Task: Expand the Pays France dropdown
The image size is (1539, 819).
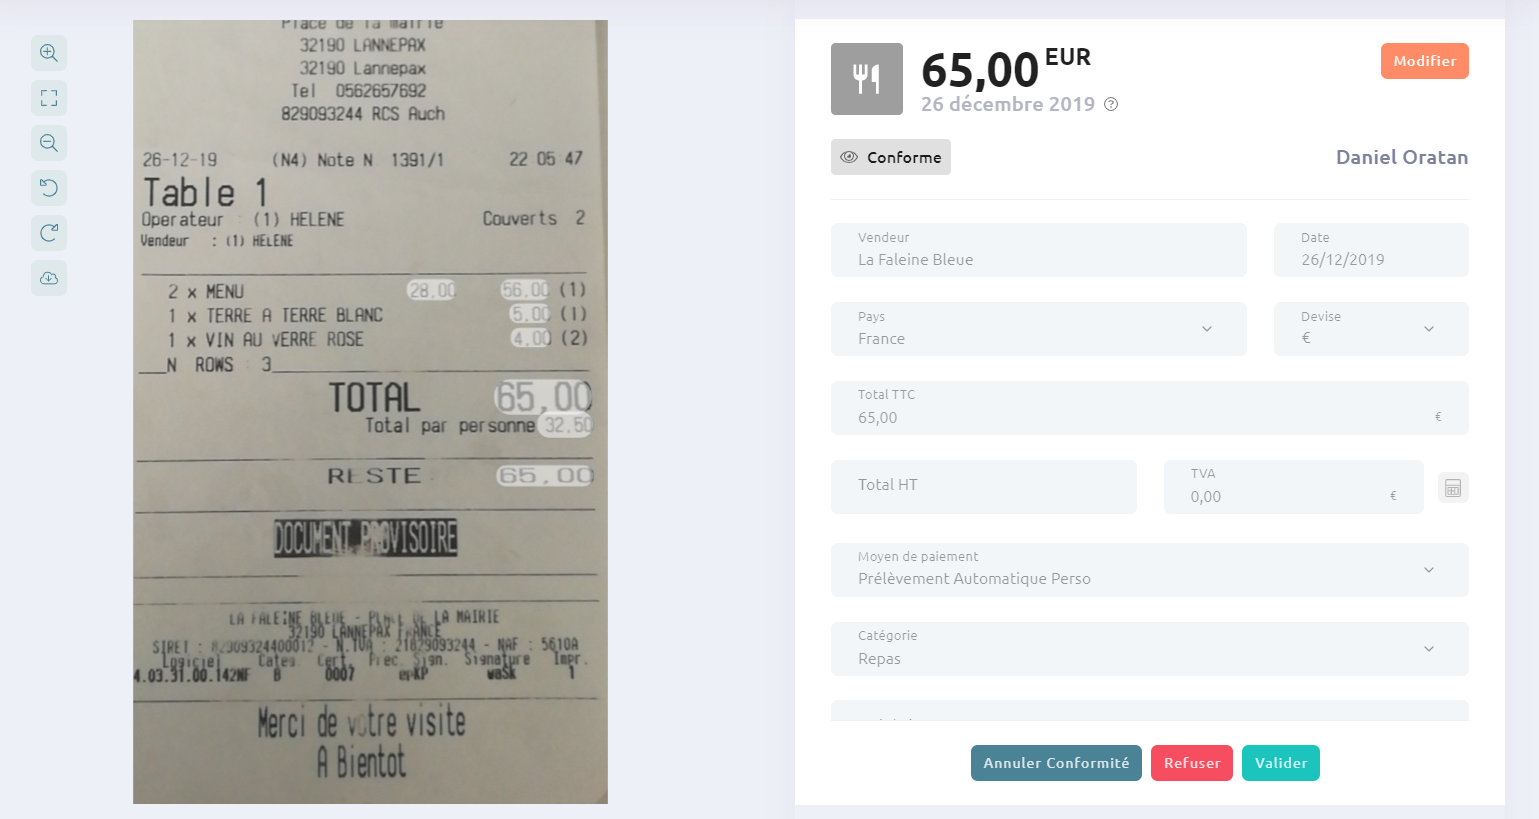Action: [1039, 329]
